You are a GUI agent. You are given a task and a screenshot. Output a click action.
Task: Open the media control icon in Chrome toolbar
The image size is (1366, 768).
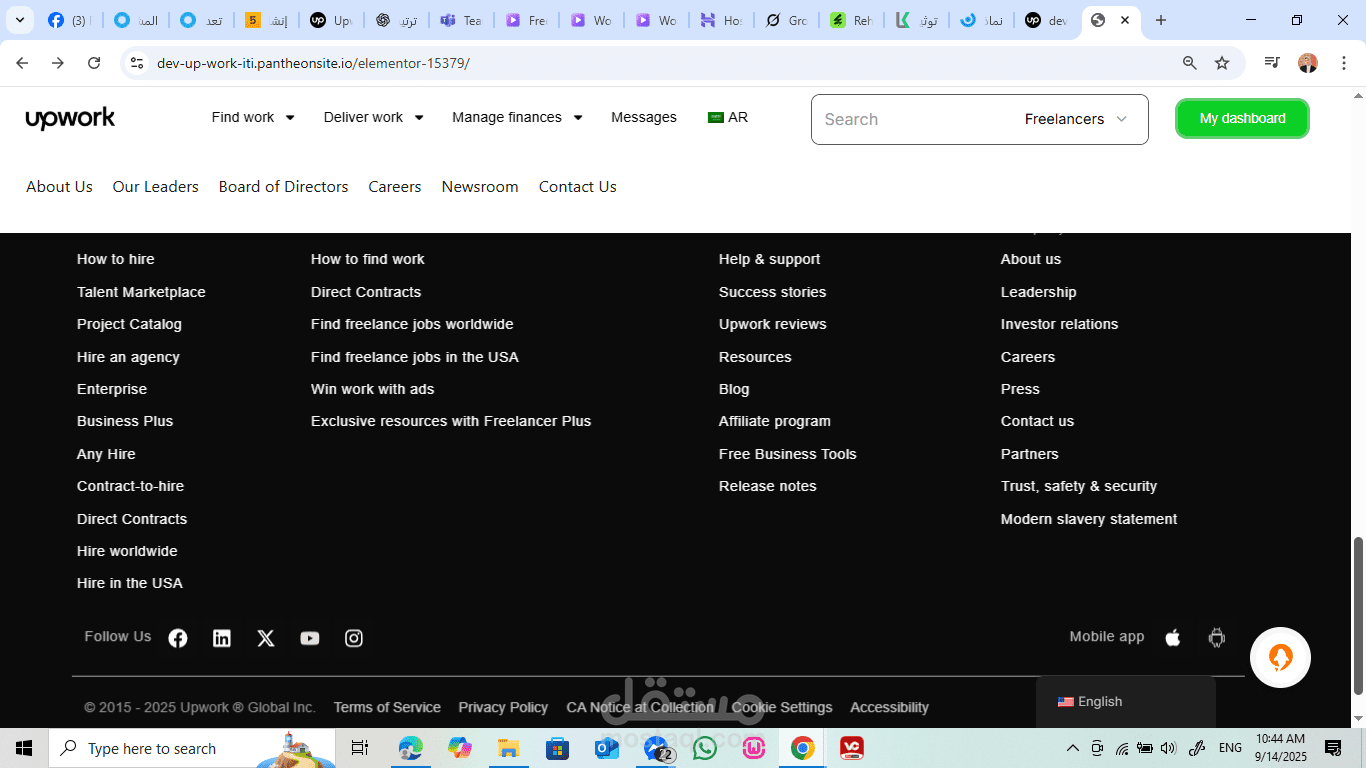click(x=1272, y=63)
